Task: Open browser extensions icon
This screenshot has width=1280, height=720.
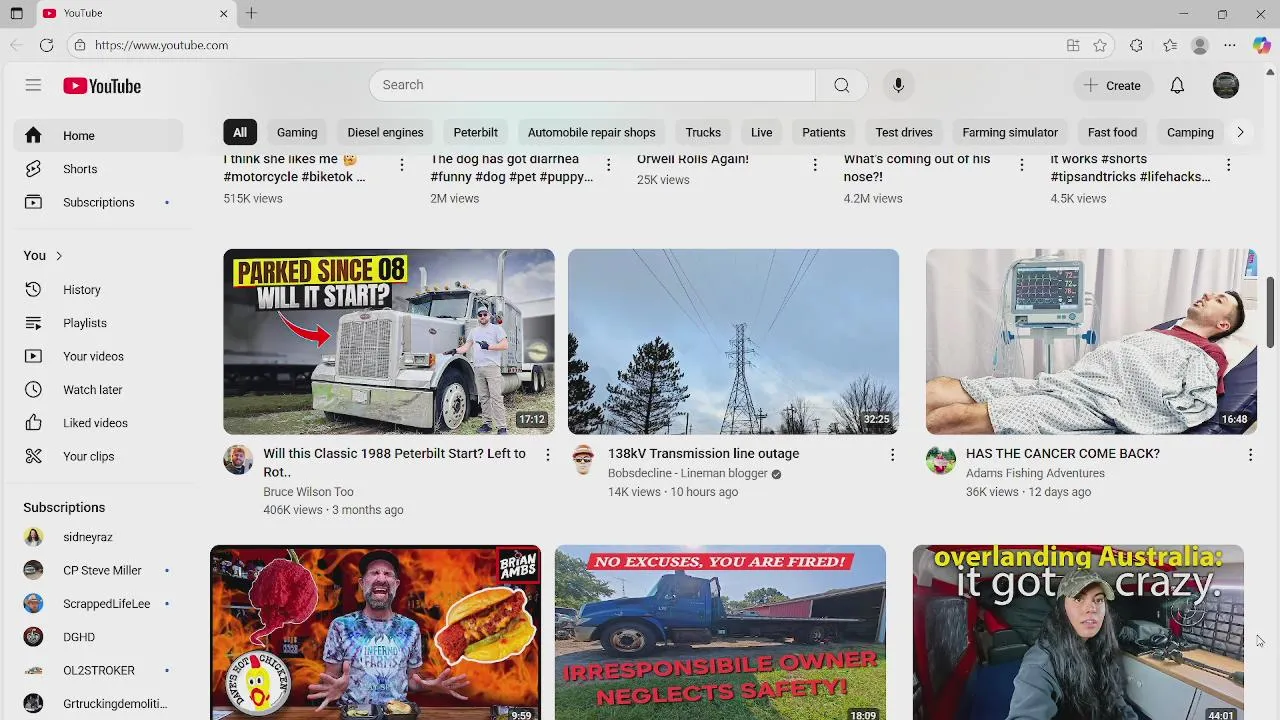Action: click(x=1136, y=45)
